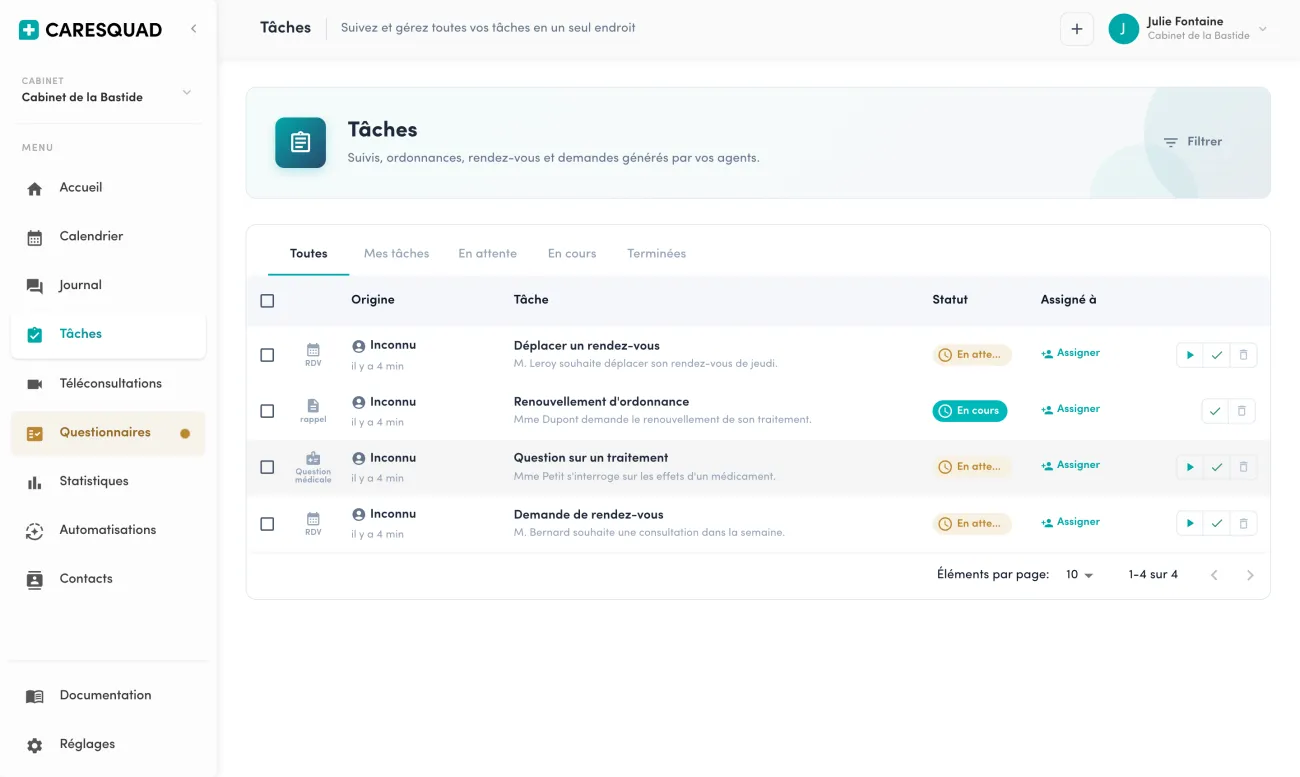Click the plus button in header
Image resolution: width=1300 pixels, height=777 pixels.
point(1076,29)
